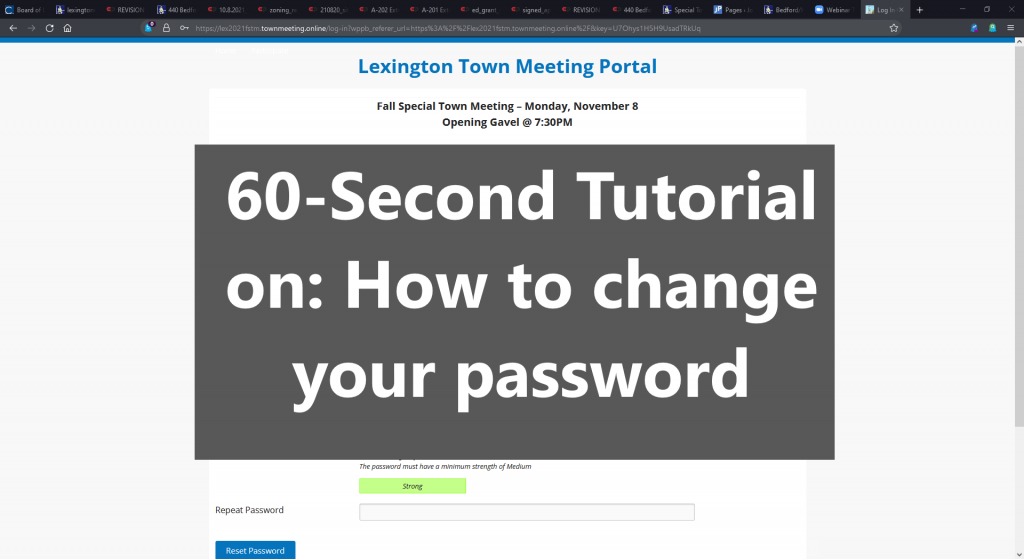Open the browser hamburger menu
Image resolution: width=1024 pixels, height=559 pixels.
pos(1010,28)
